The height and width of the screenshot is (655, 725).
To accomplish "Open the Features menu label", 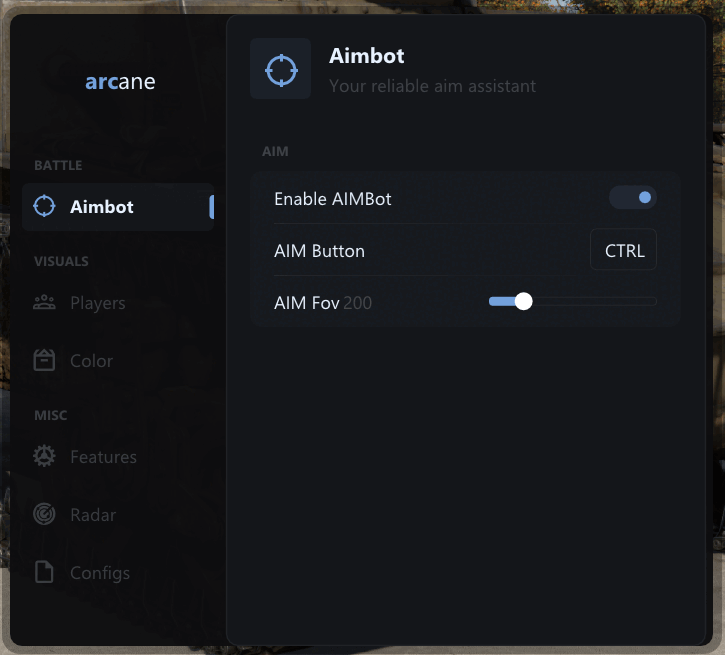I will click(x=103, y=457).
